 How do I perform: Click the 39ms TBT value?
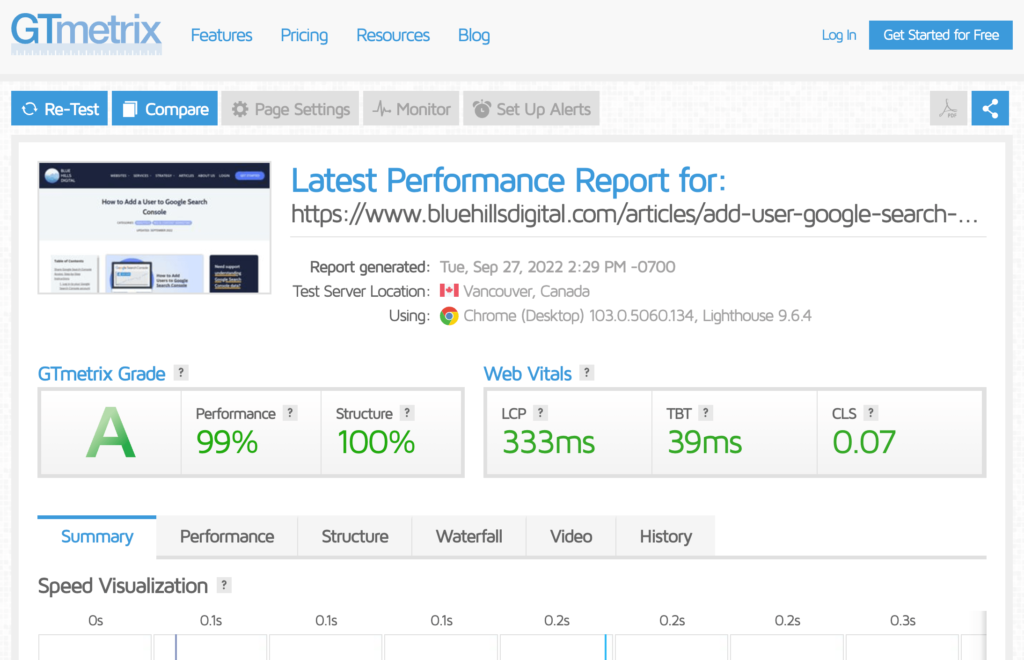(705, 443)
